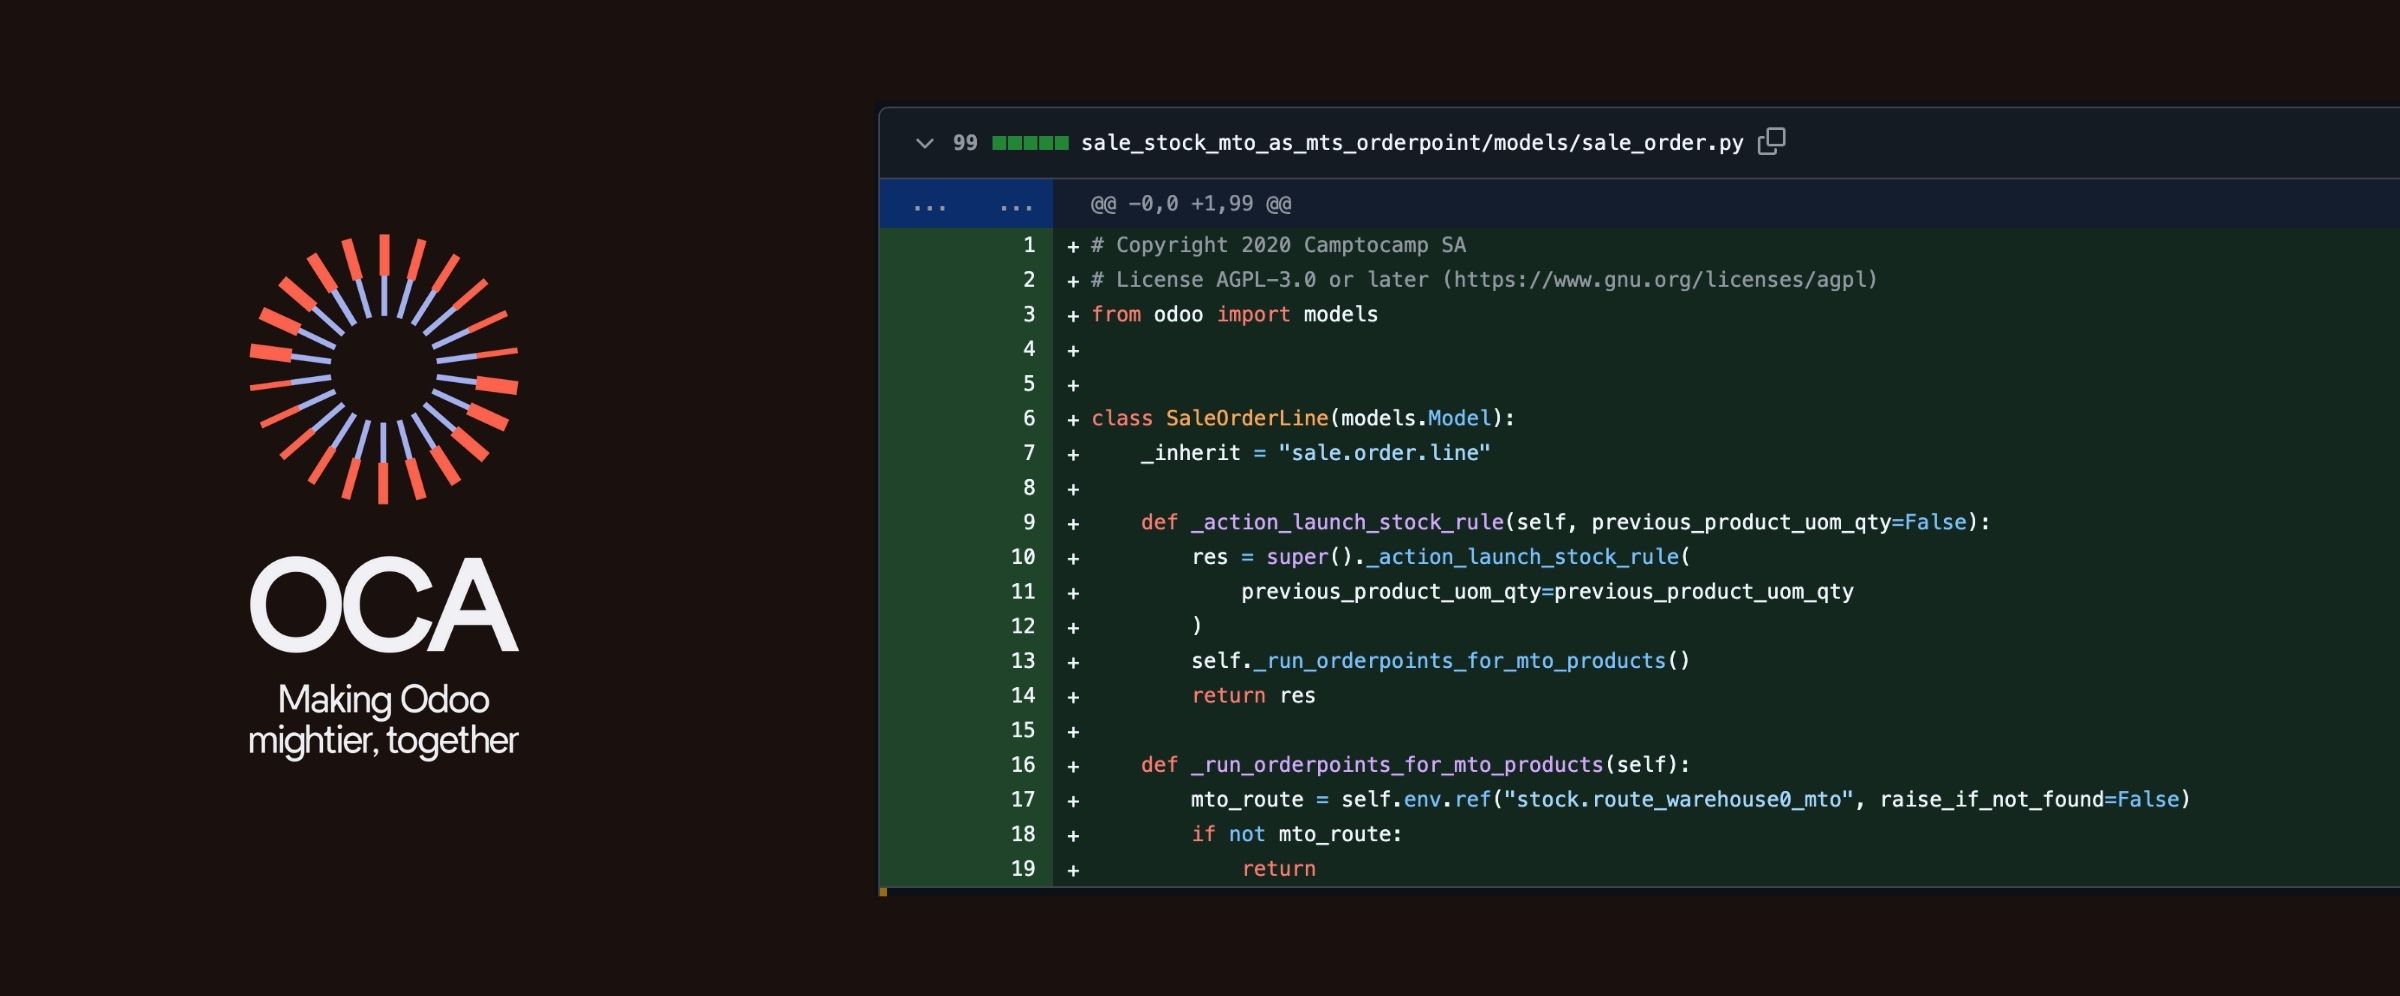Select line number 16 in the diff

[1023, 765]
